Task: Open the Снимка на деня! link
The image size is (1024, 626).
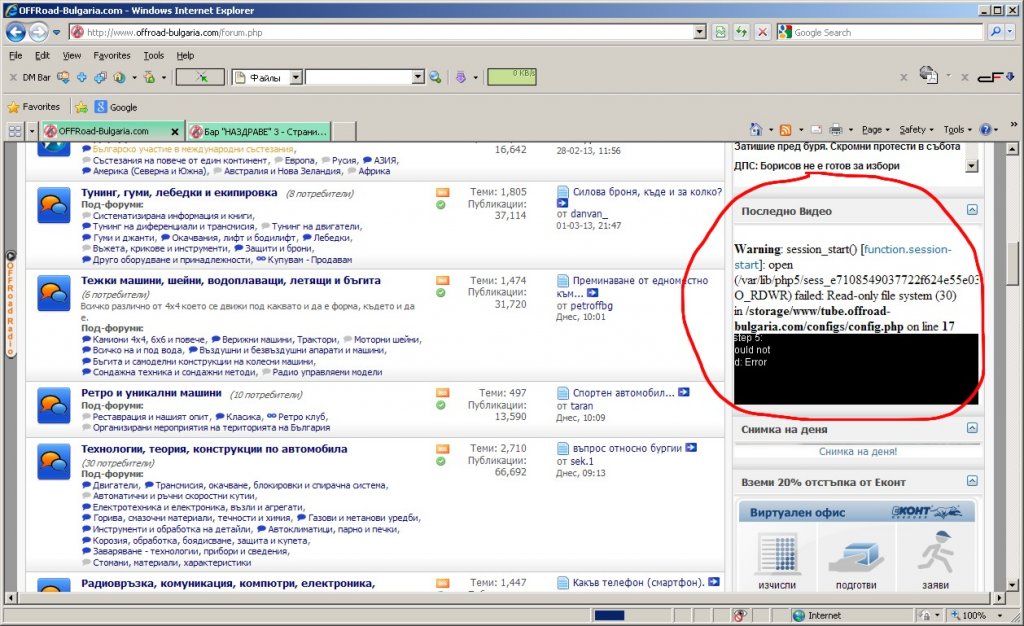Action: click(857, 451)
